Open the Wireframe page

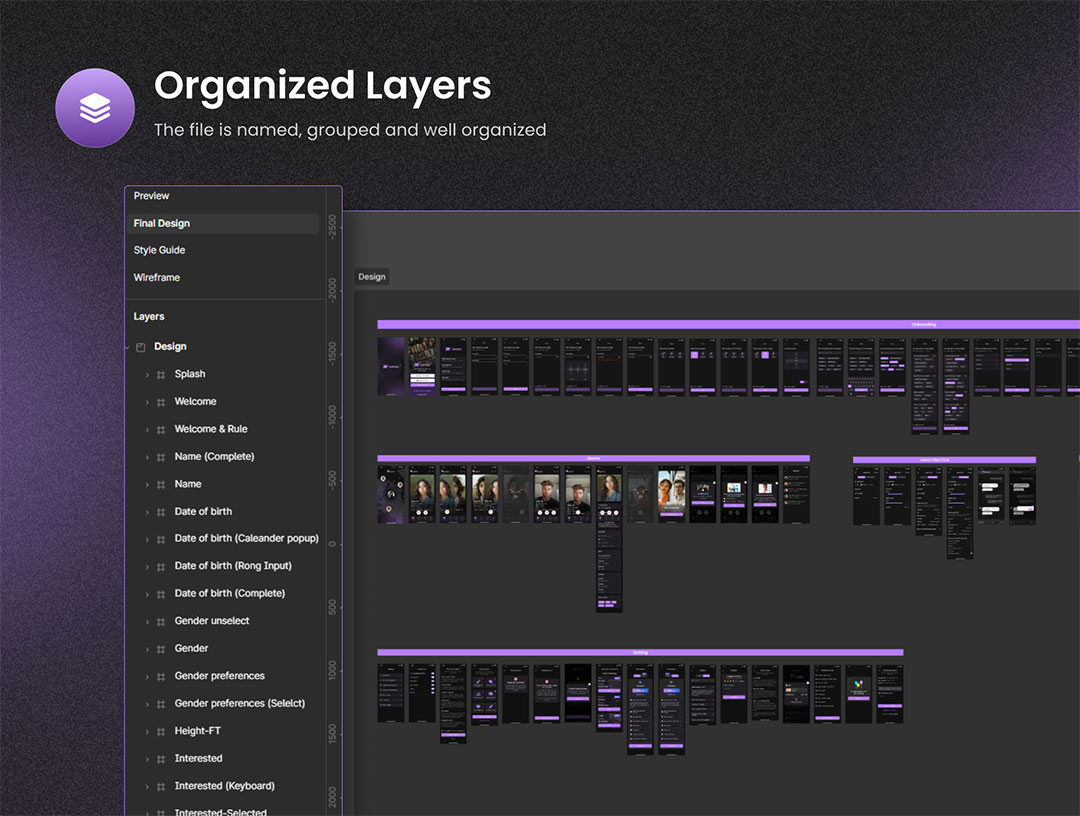click(157, 277)
